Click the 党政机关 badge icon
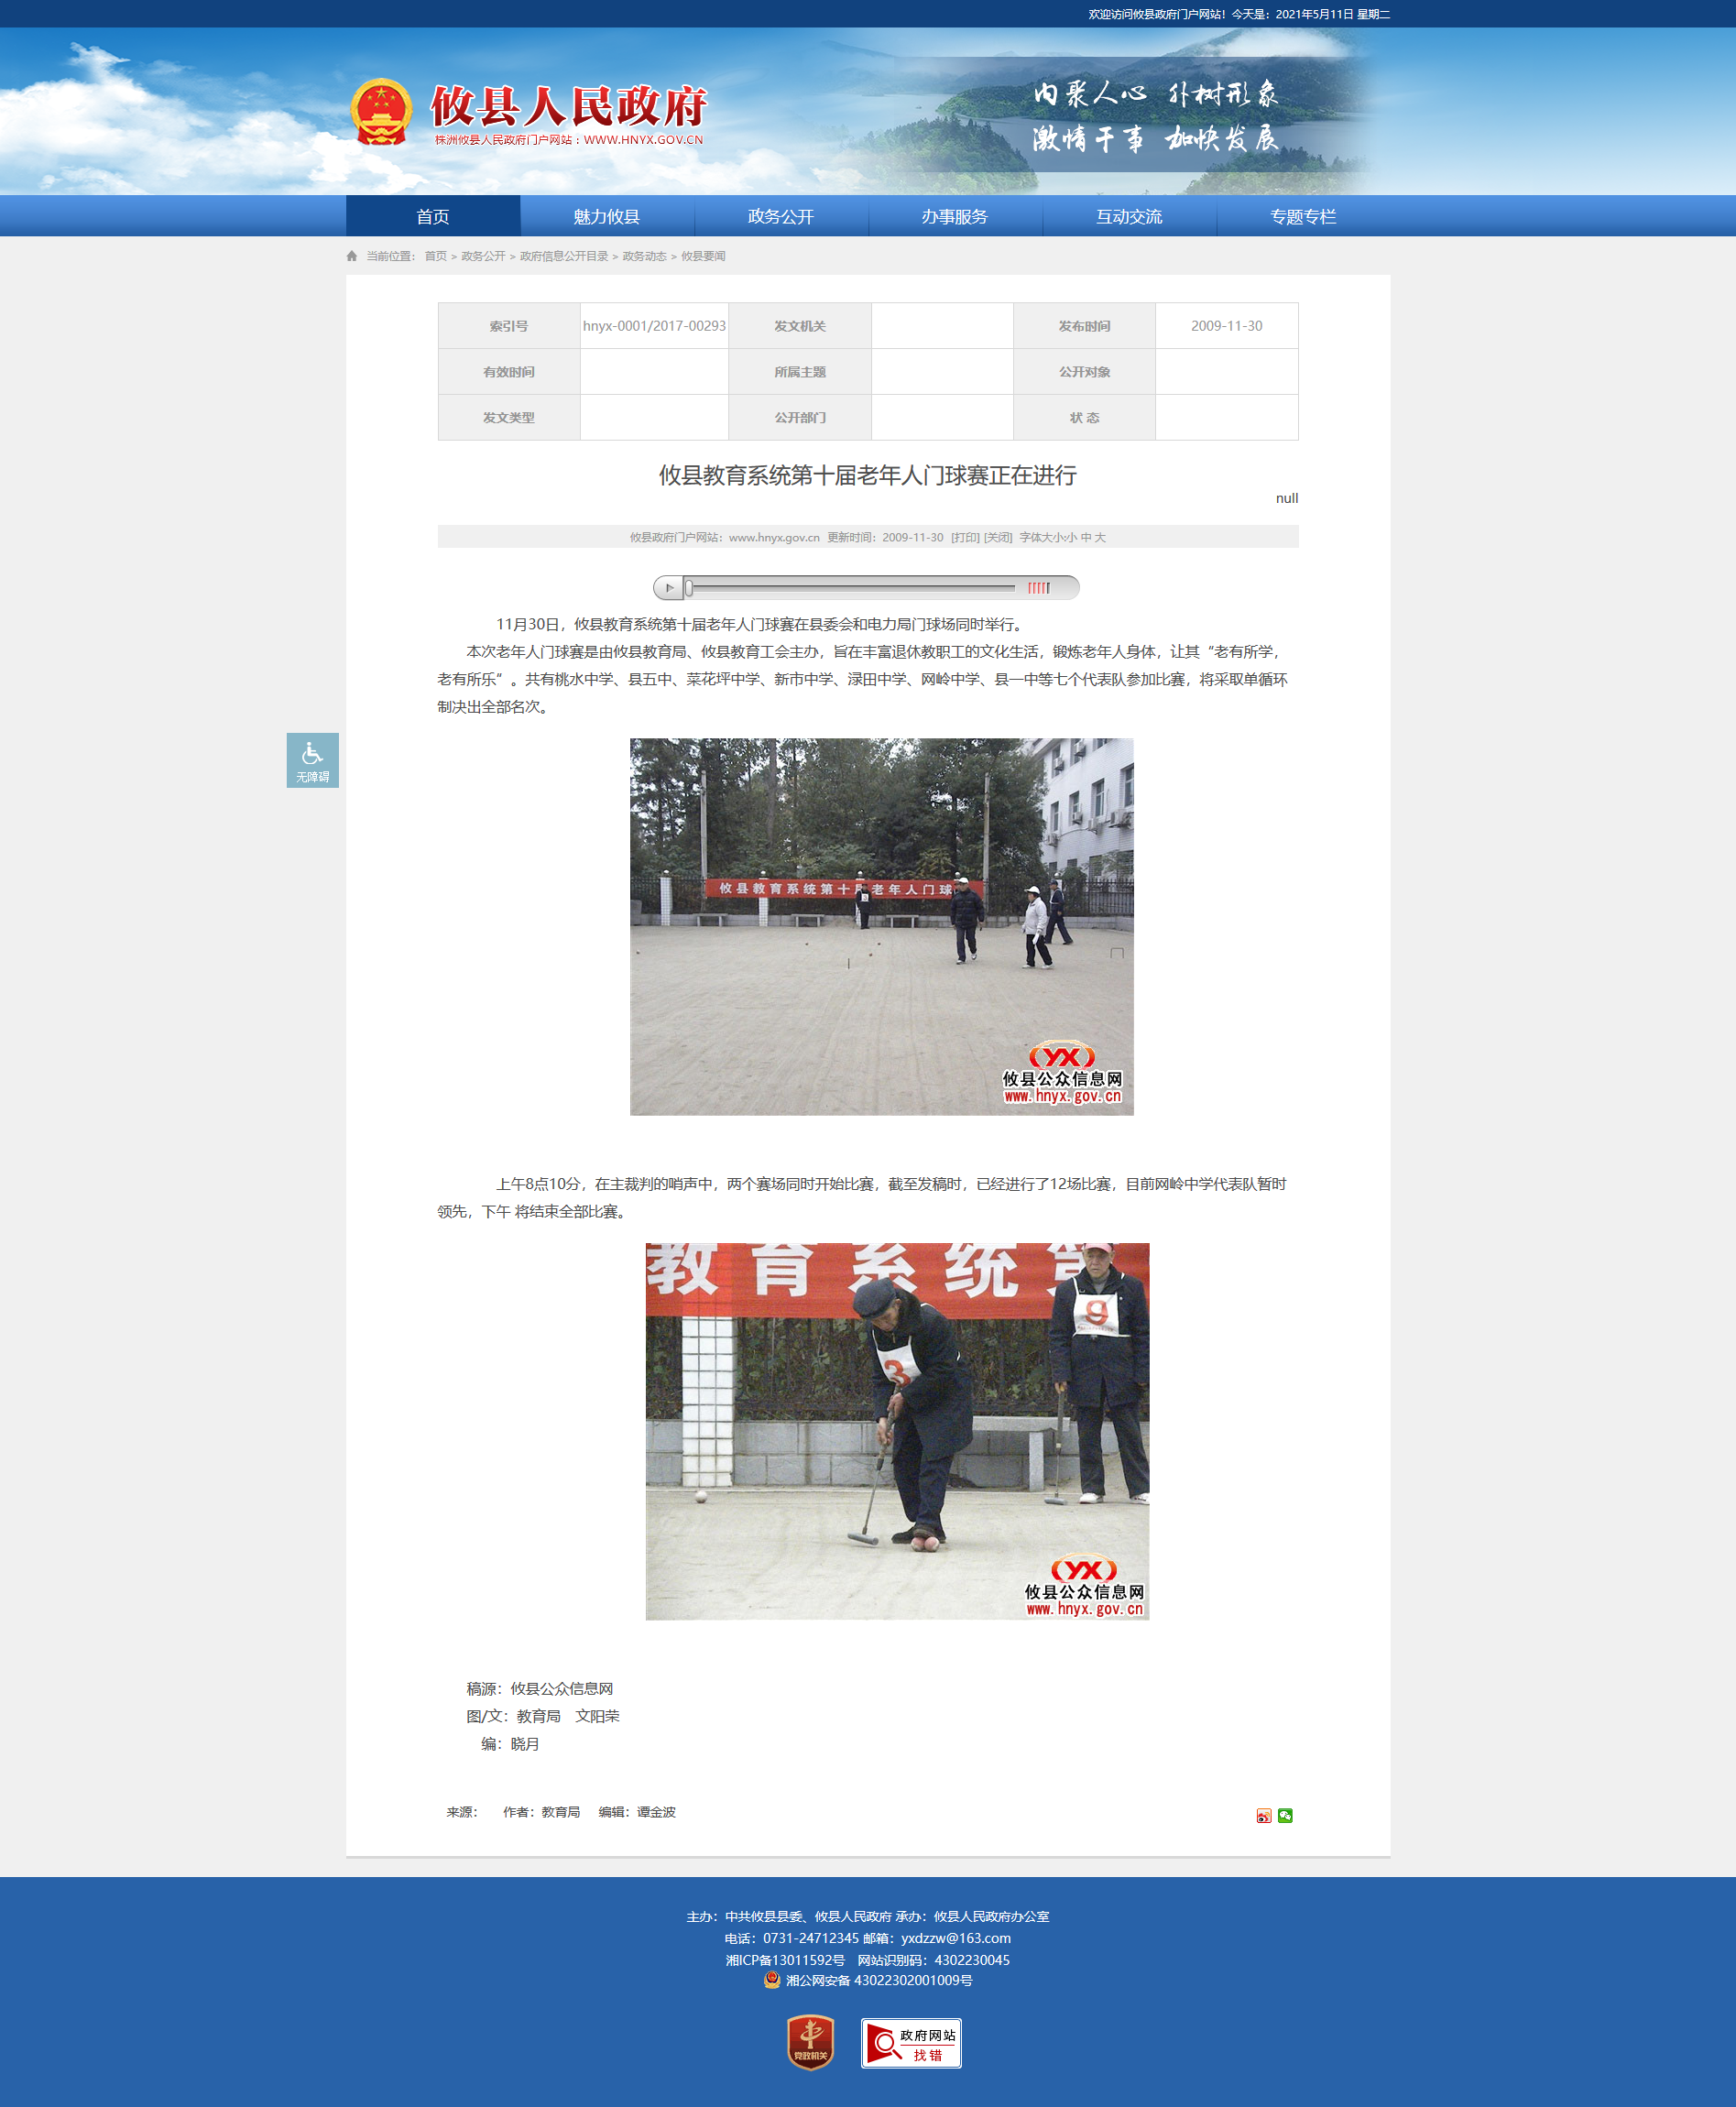This screenshot has height=2107, width=1736. tap(810, 2042)
